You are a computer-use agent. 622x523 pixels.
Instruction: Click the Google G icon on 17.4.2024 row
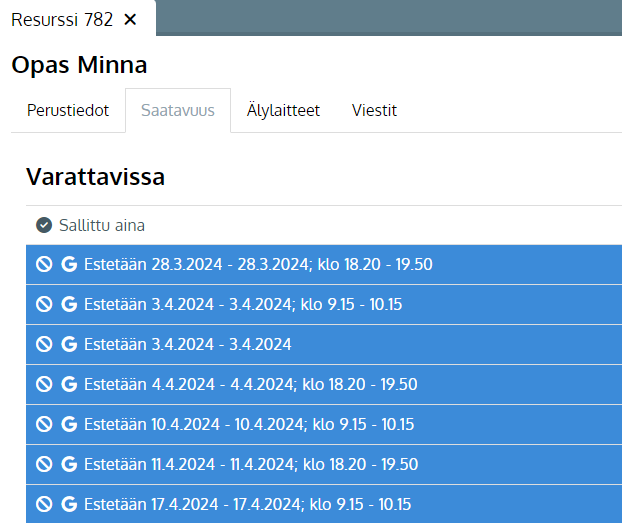[x=69, y=504]
